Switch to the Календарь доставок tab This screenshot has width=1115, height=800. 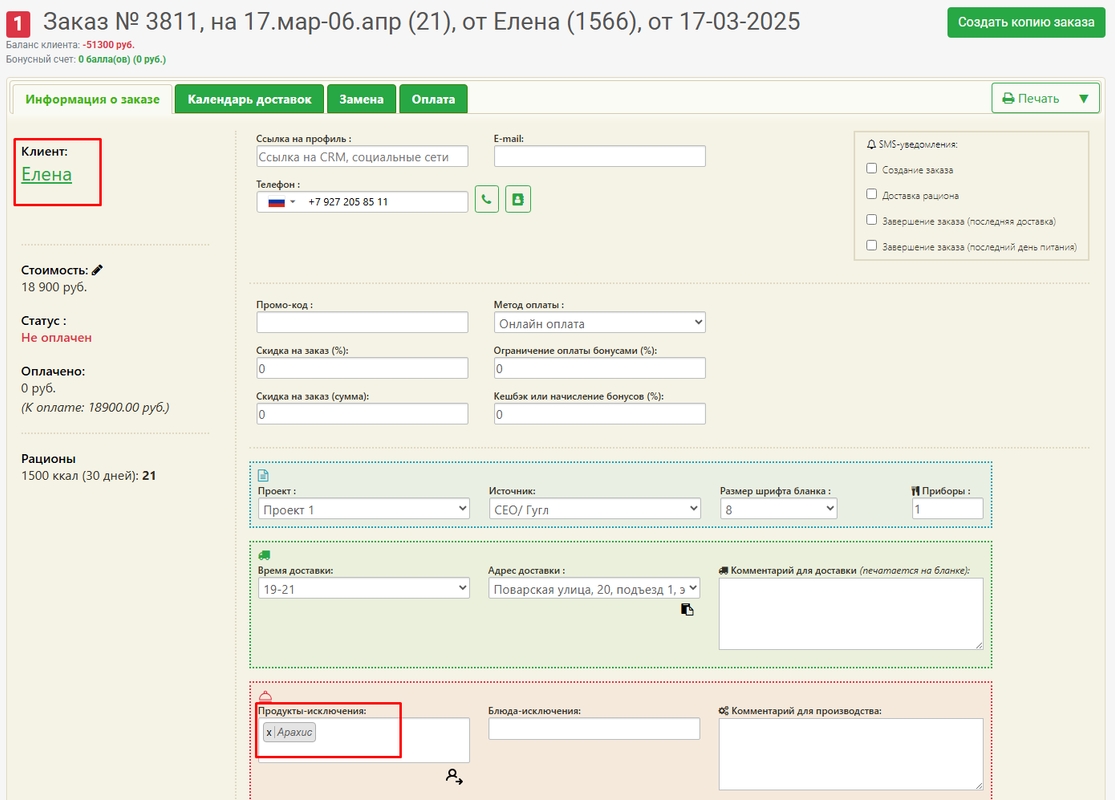click(x=249, y=99)
